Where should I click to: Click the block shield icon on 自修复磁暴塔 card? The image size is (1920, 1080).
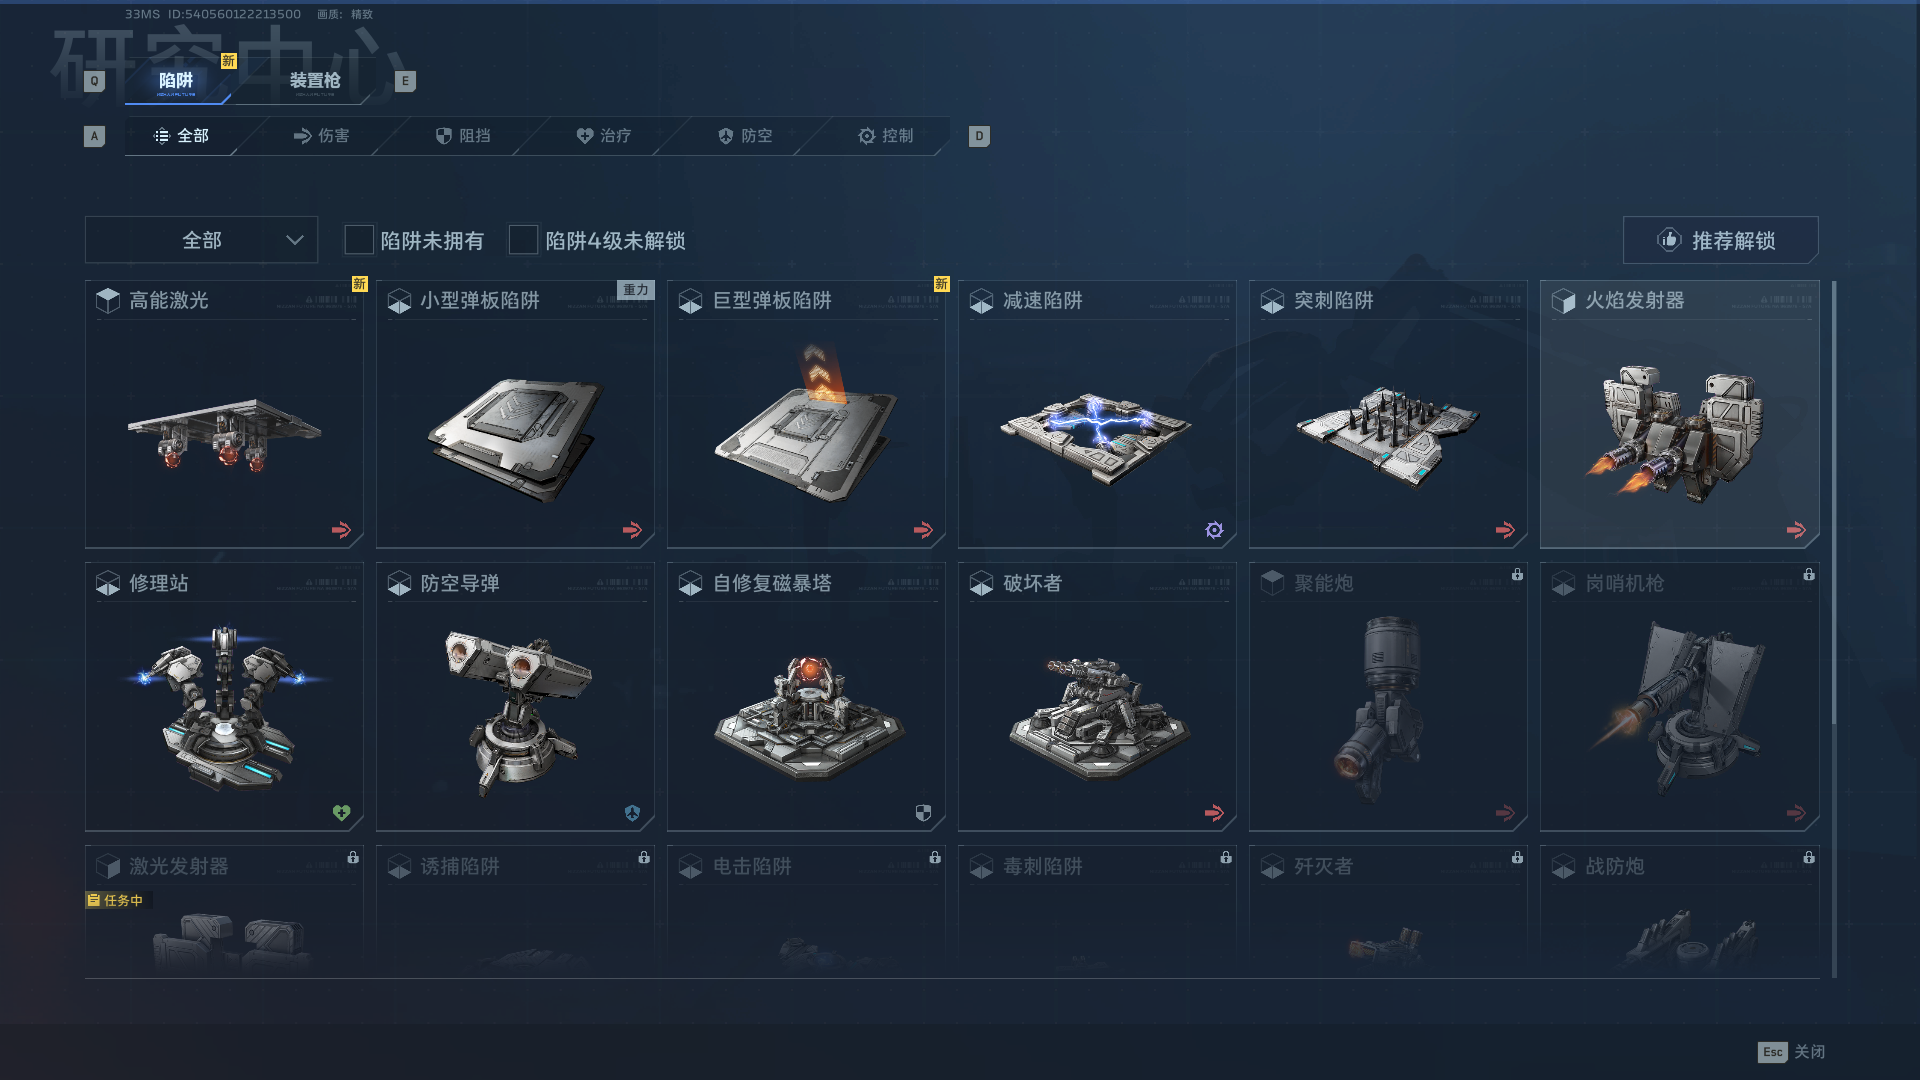pyautogui.click(x=923, y=813)
